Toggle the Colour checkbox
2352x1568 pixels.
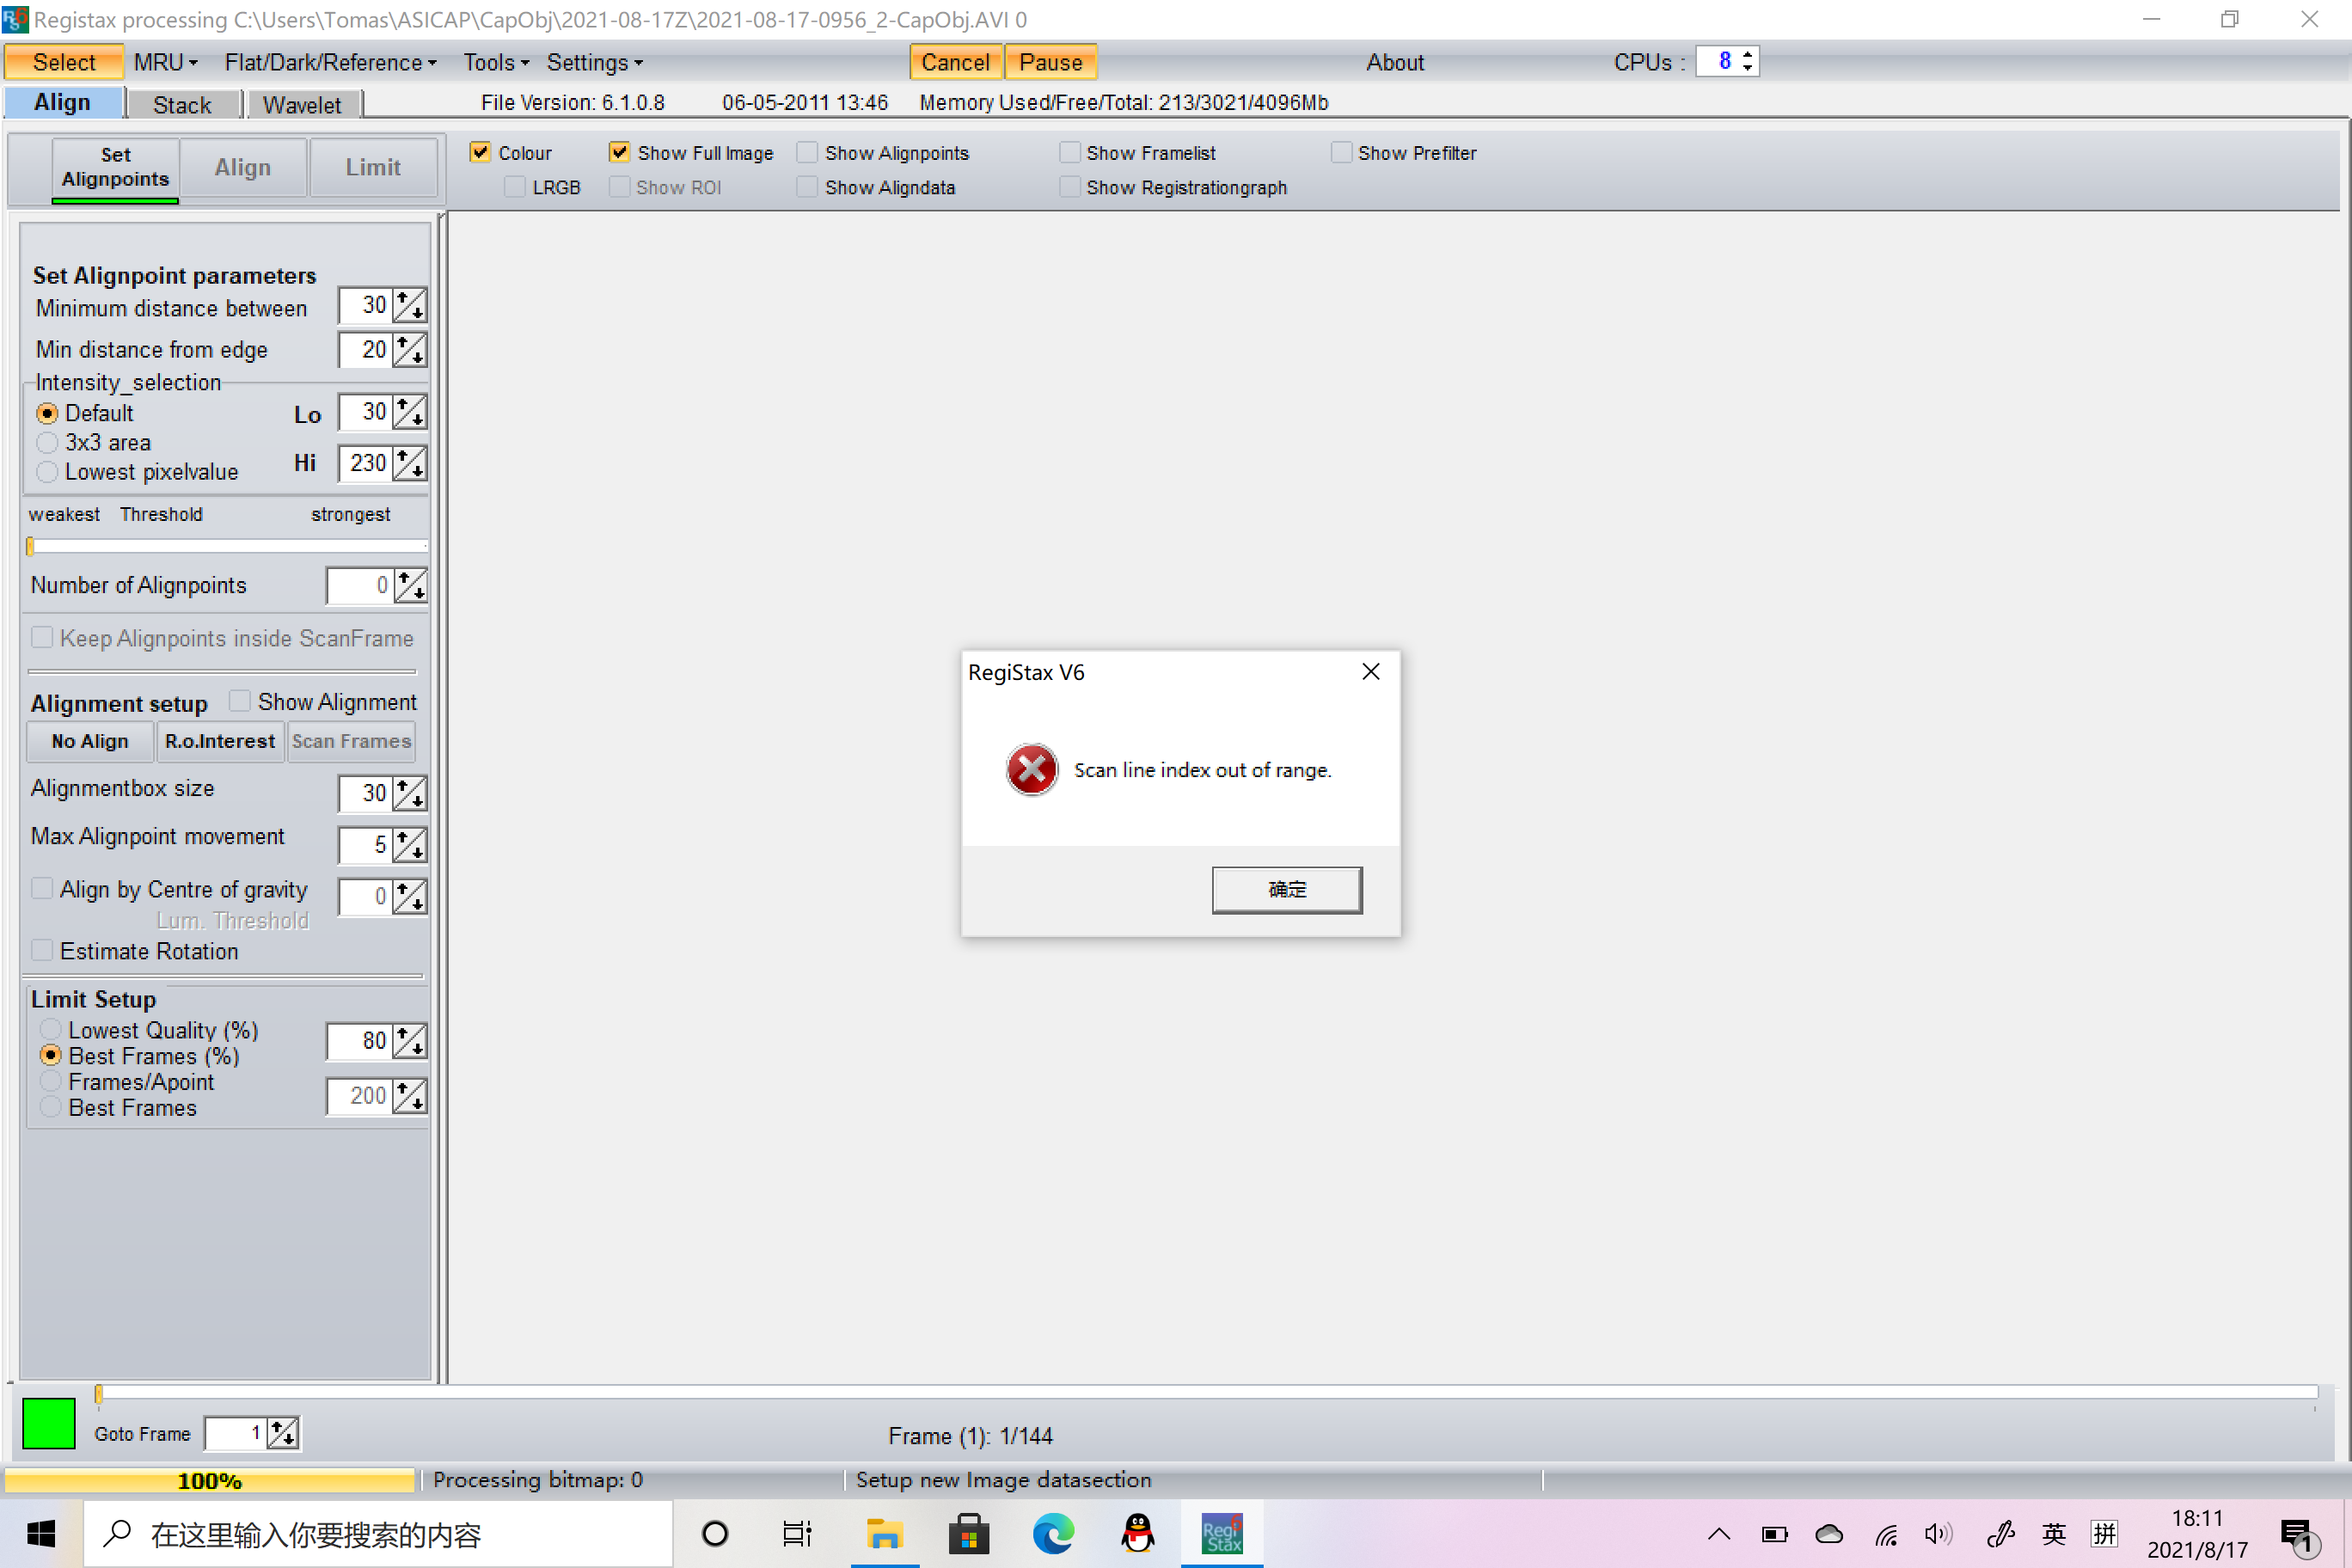point(480,152)
